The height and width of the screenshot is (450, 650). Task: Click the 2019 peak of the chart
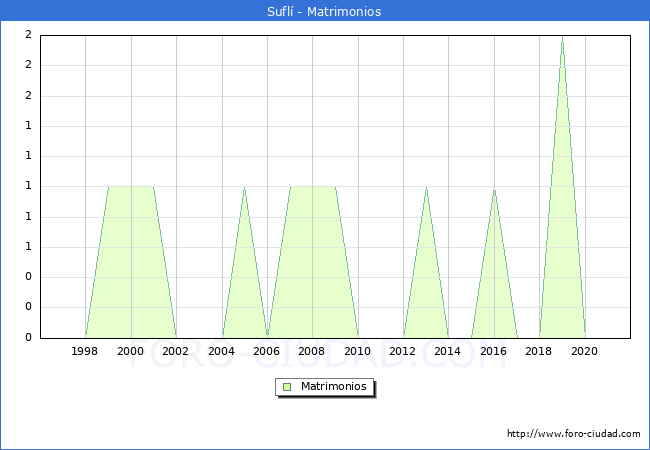point(562,38)
